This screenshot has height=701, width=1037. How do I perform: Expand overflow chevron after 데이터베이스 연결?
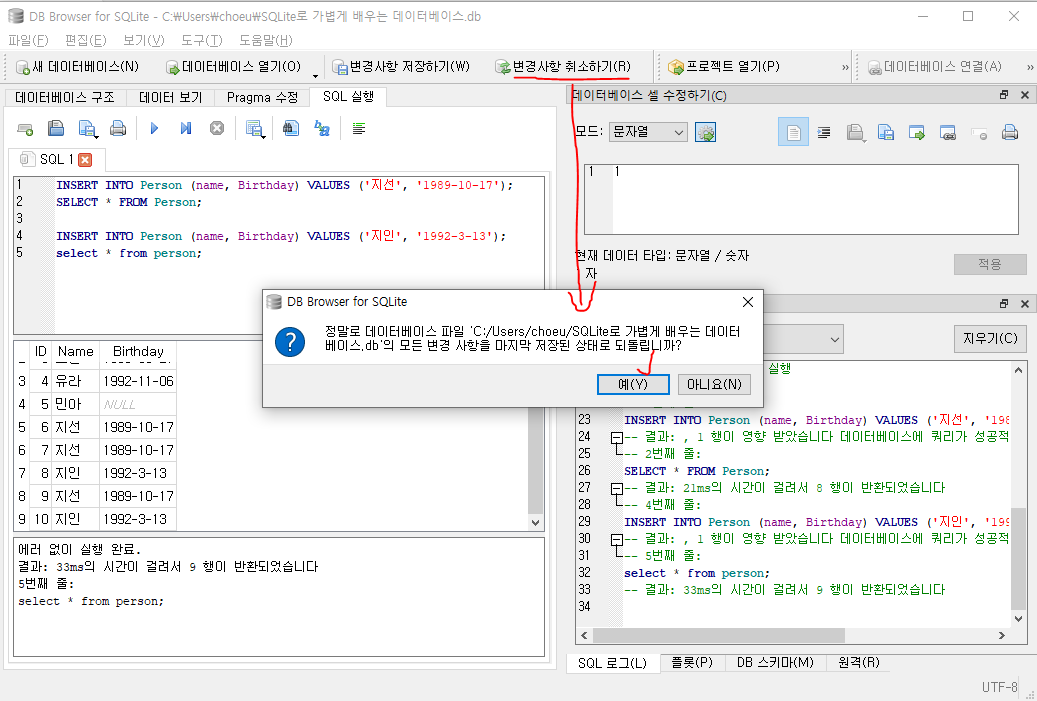[x=1029, y=67]
